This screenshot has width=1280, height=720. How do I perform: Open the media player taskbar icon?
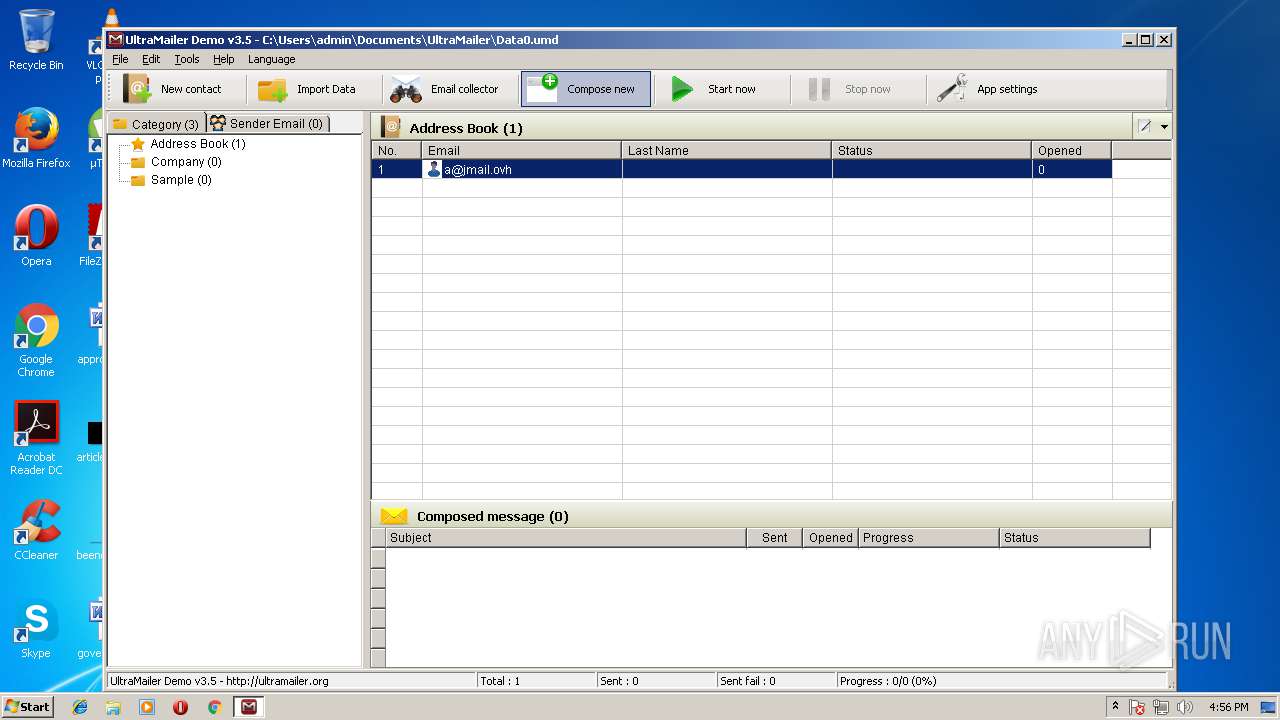coord(147,707)
